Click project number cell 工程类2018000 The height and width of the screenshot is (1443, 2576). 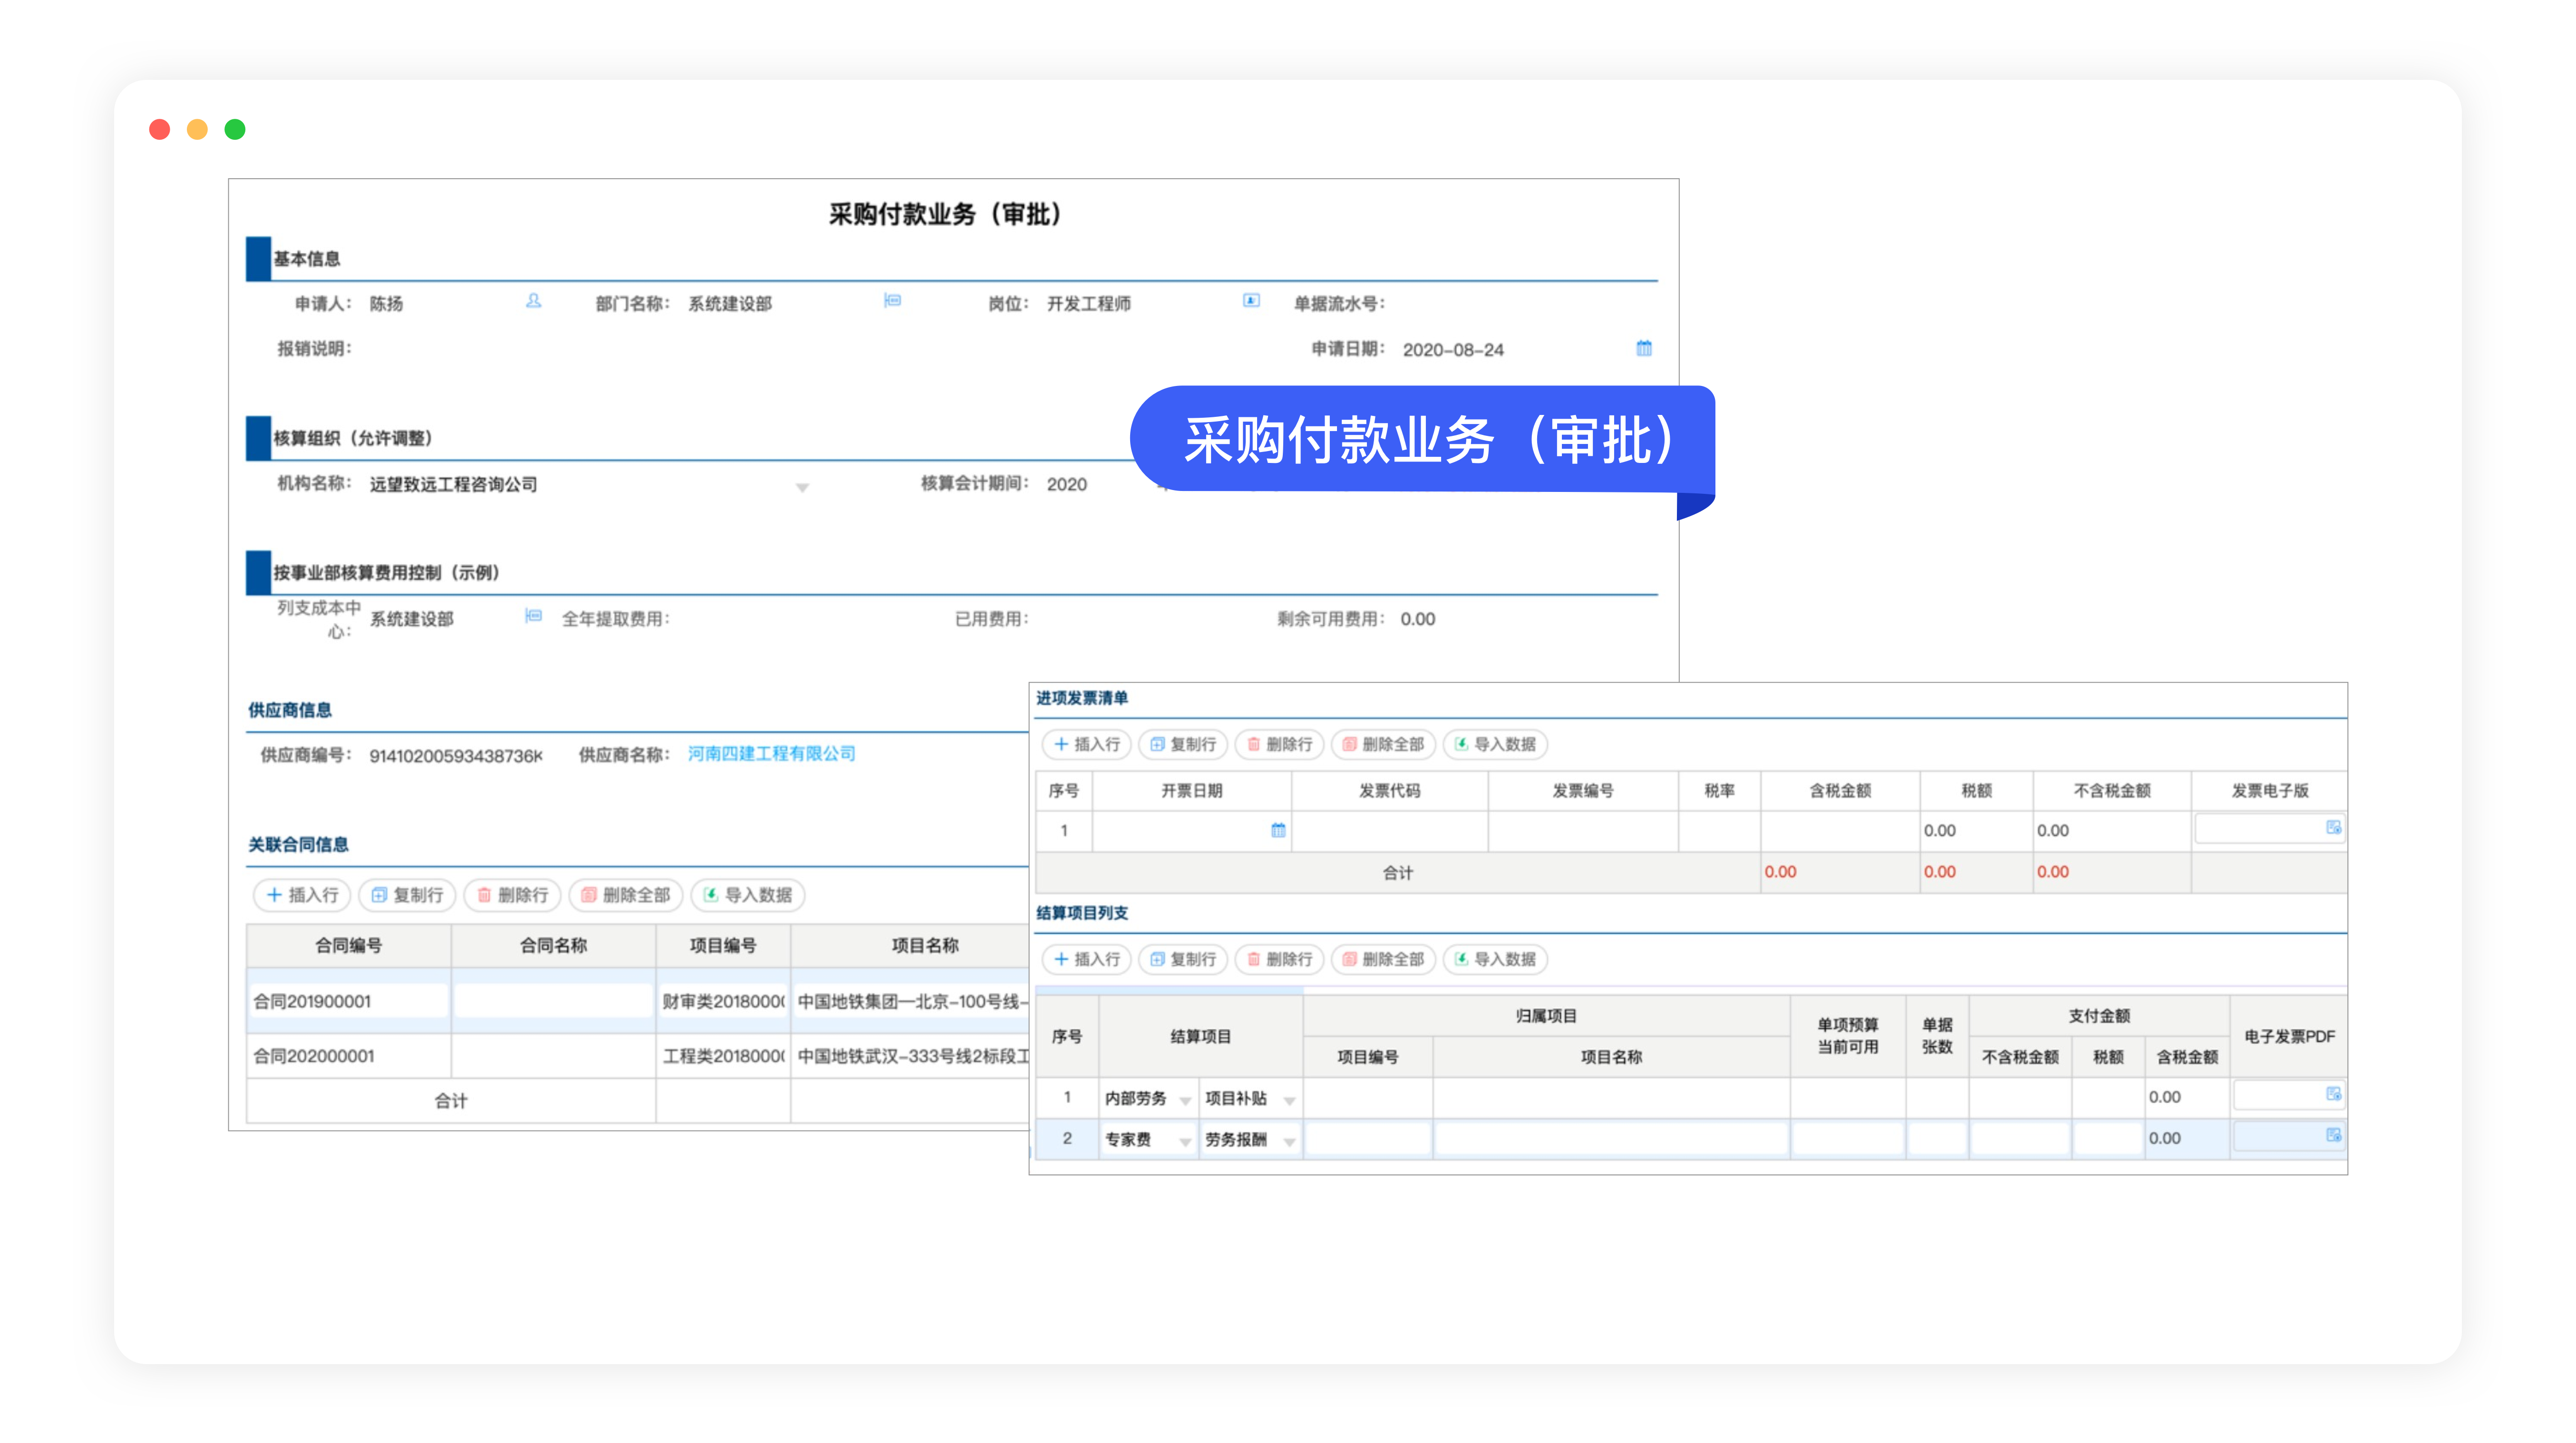(723, 1056)
